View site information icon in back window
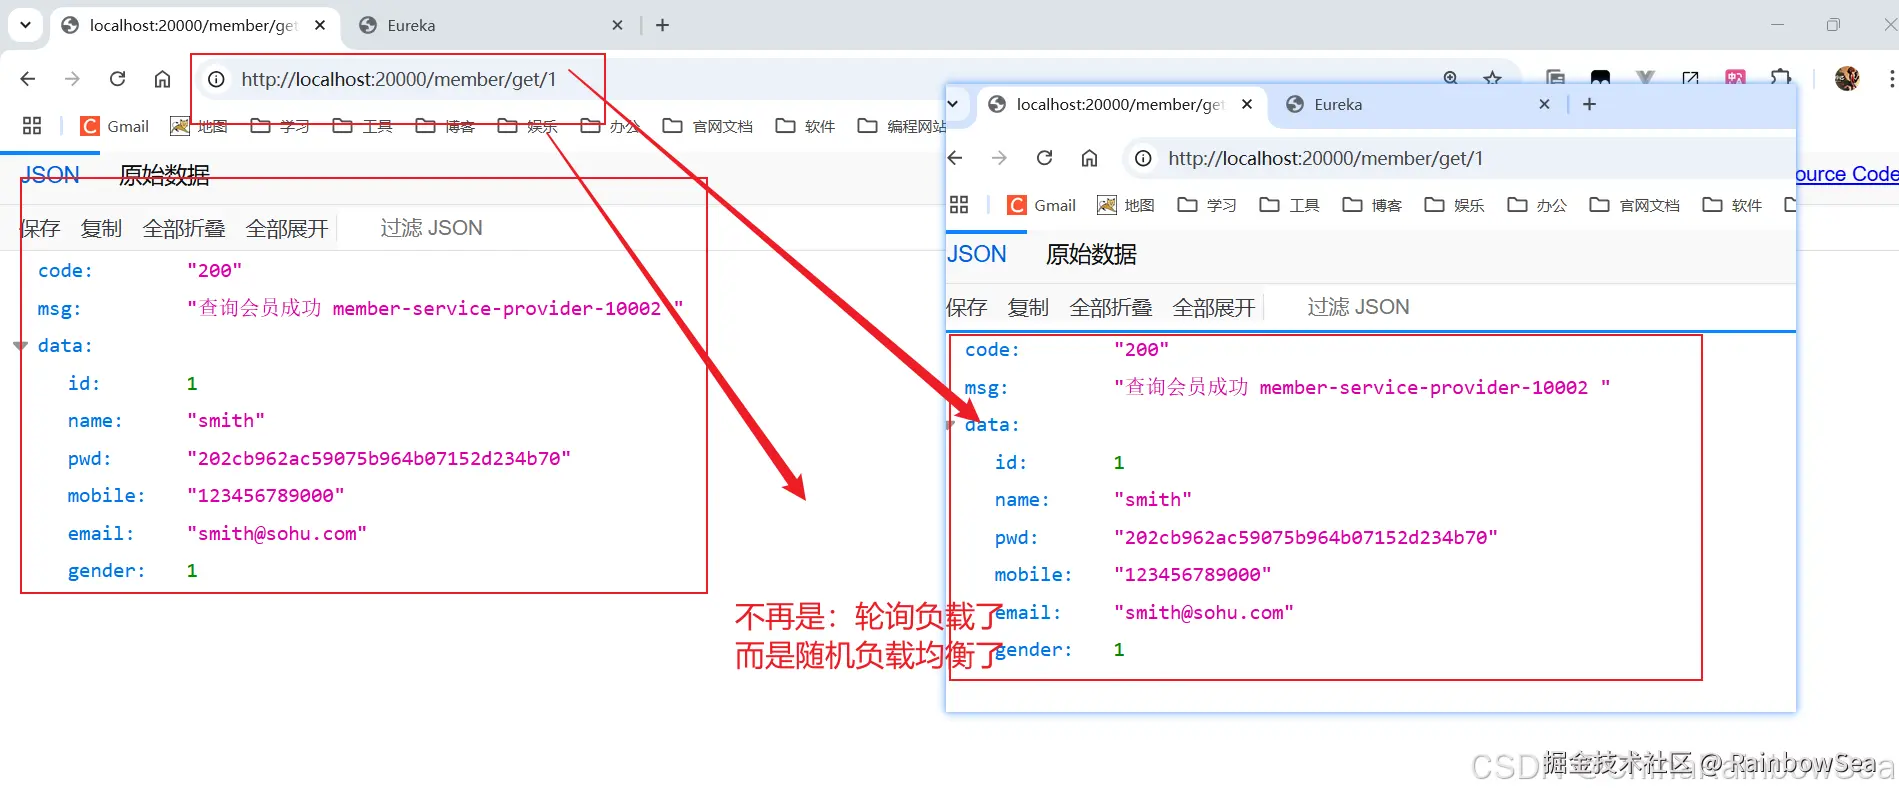This screenshot has height=799, width=1899. click(x=216, y=79)
